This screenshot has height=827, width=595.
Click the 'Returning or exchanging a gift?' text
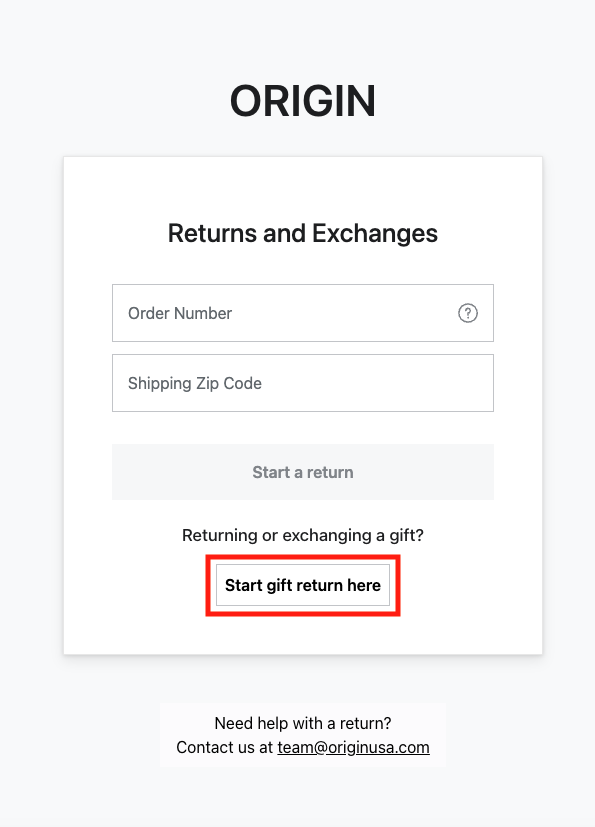(x=303, y=535)
